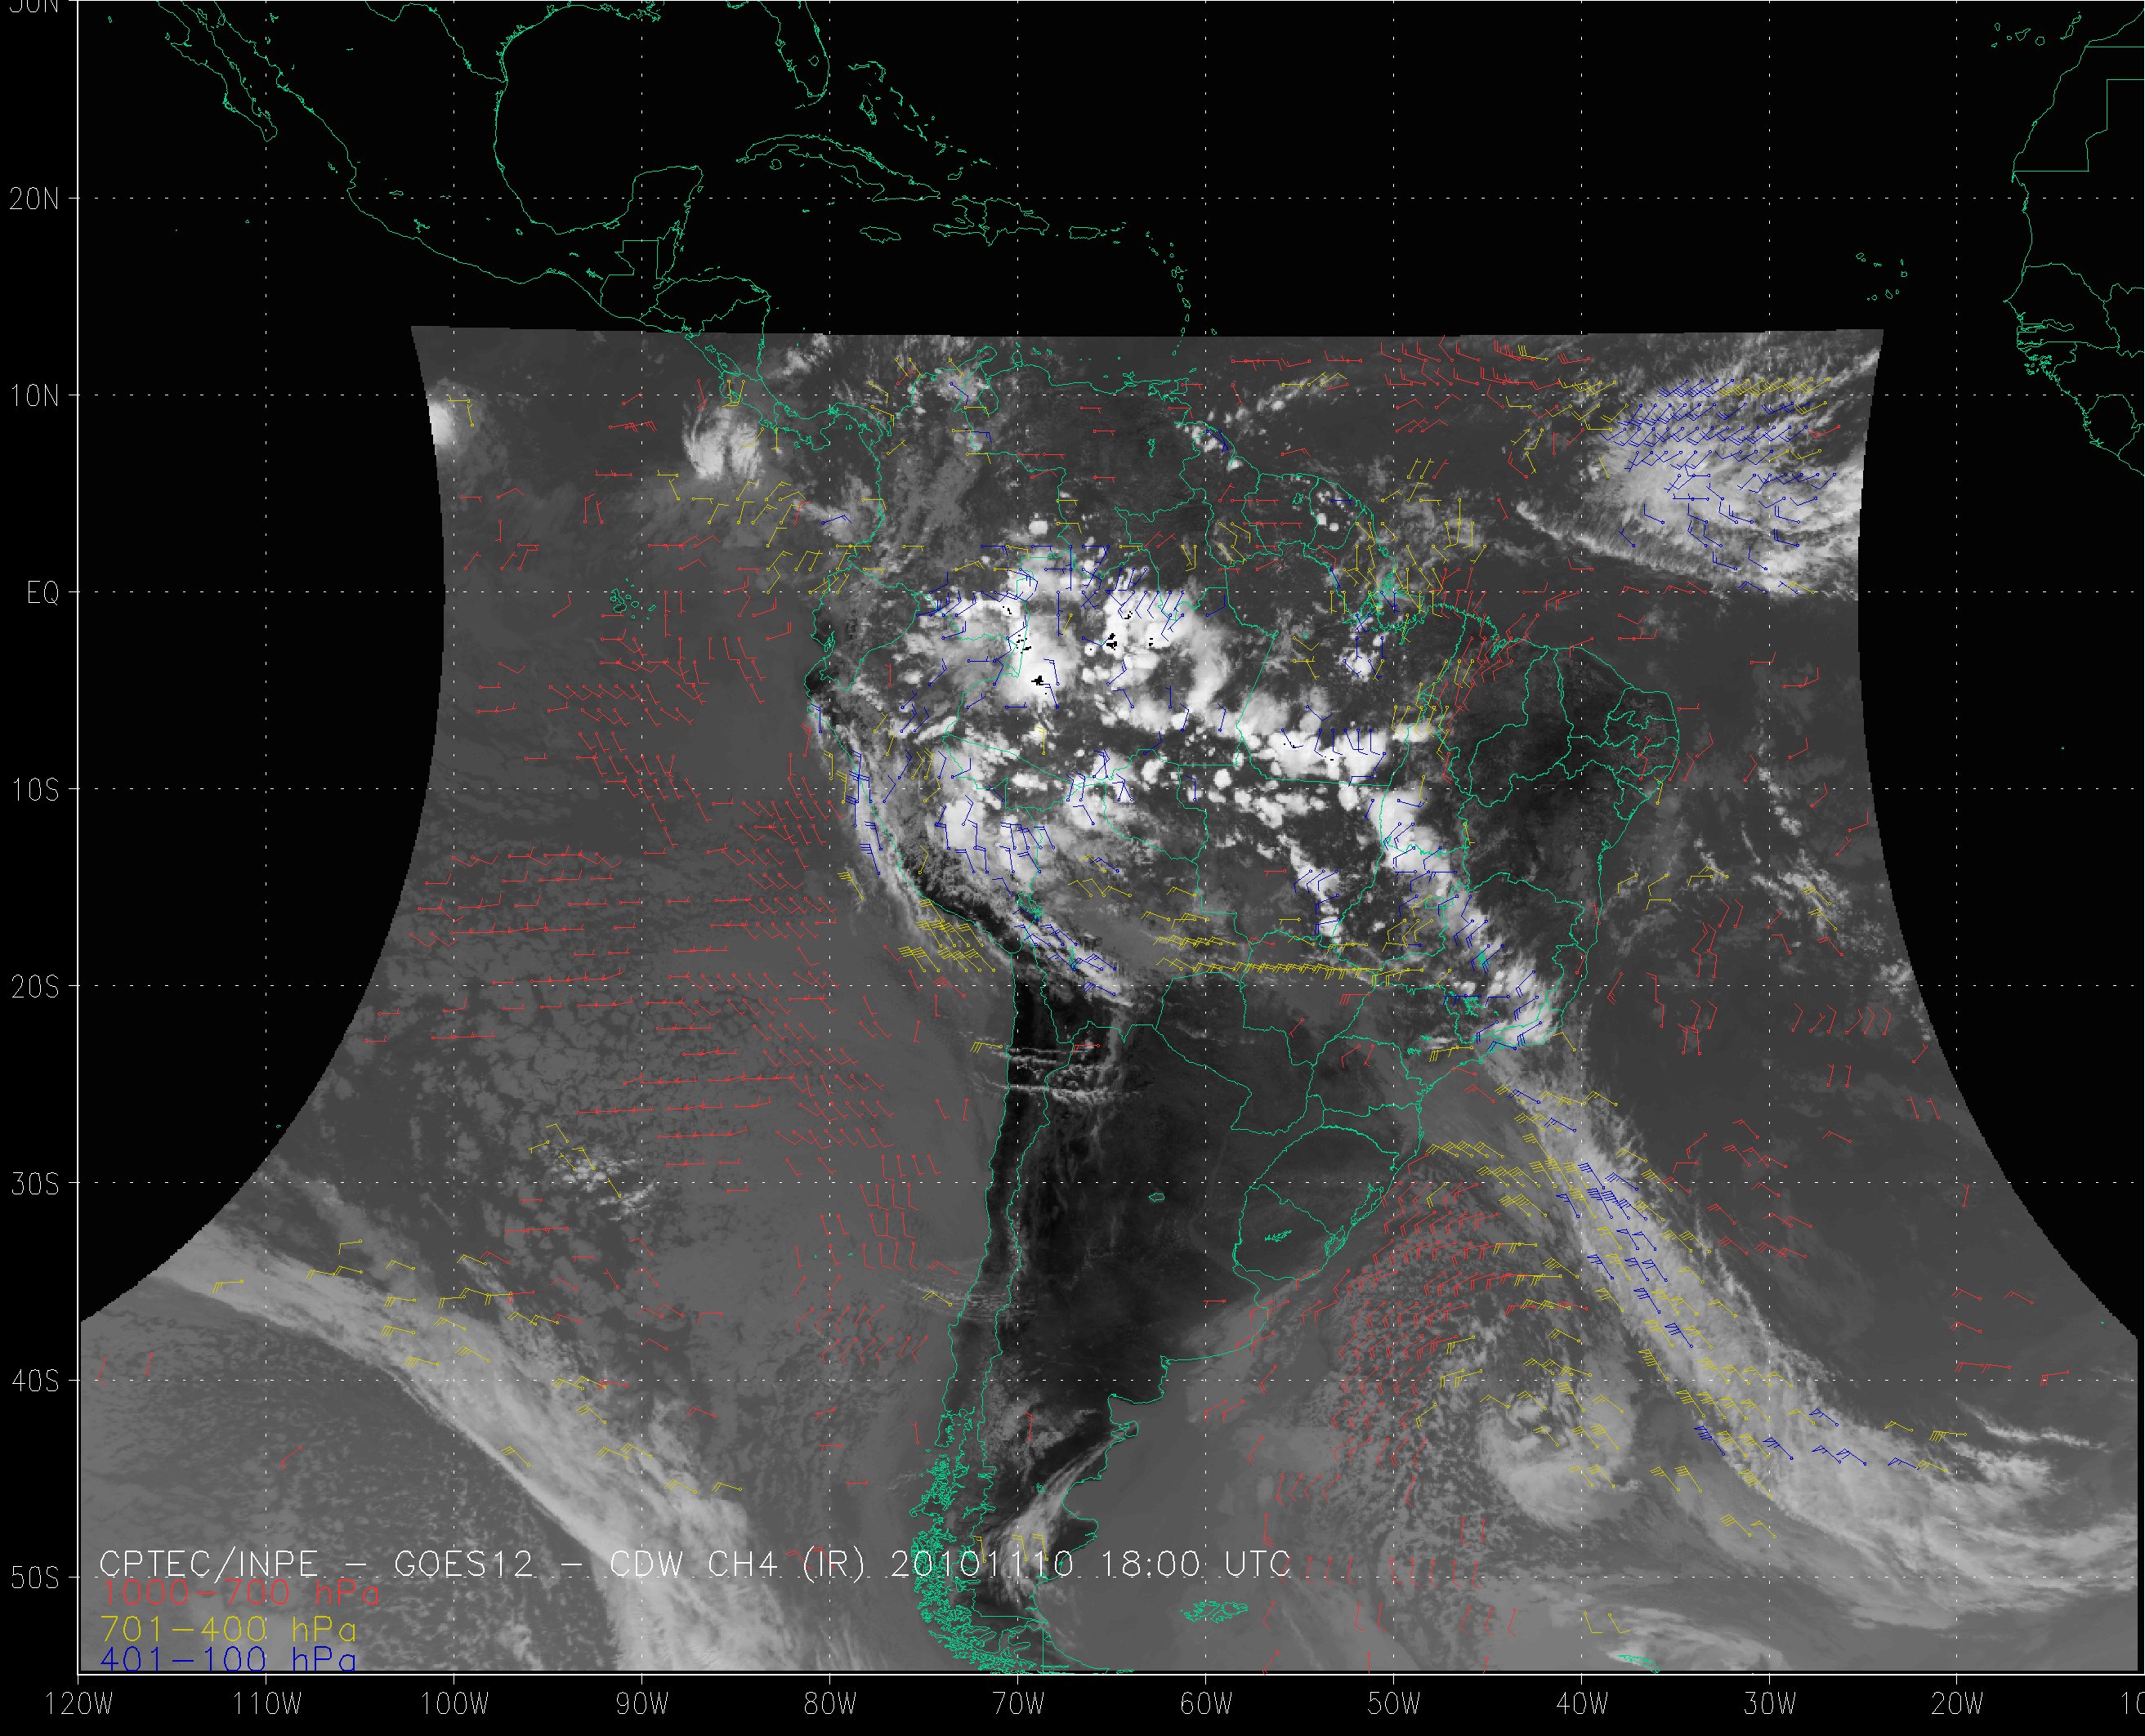Click the blue 401-100 hPa legend label

(228, 1660)
